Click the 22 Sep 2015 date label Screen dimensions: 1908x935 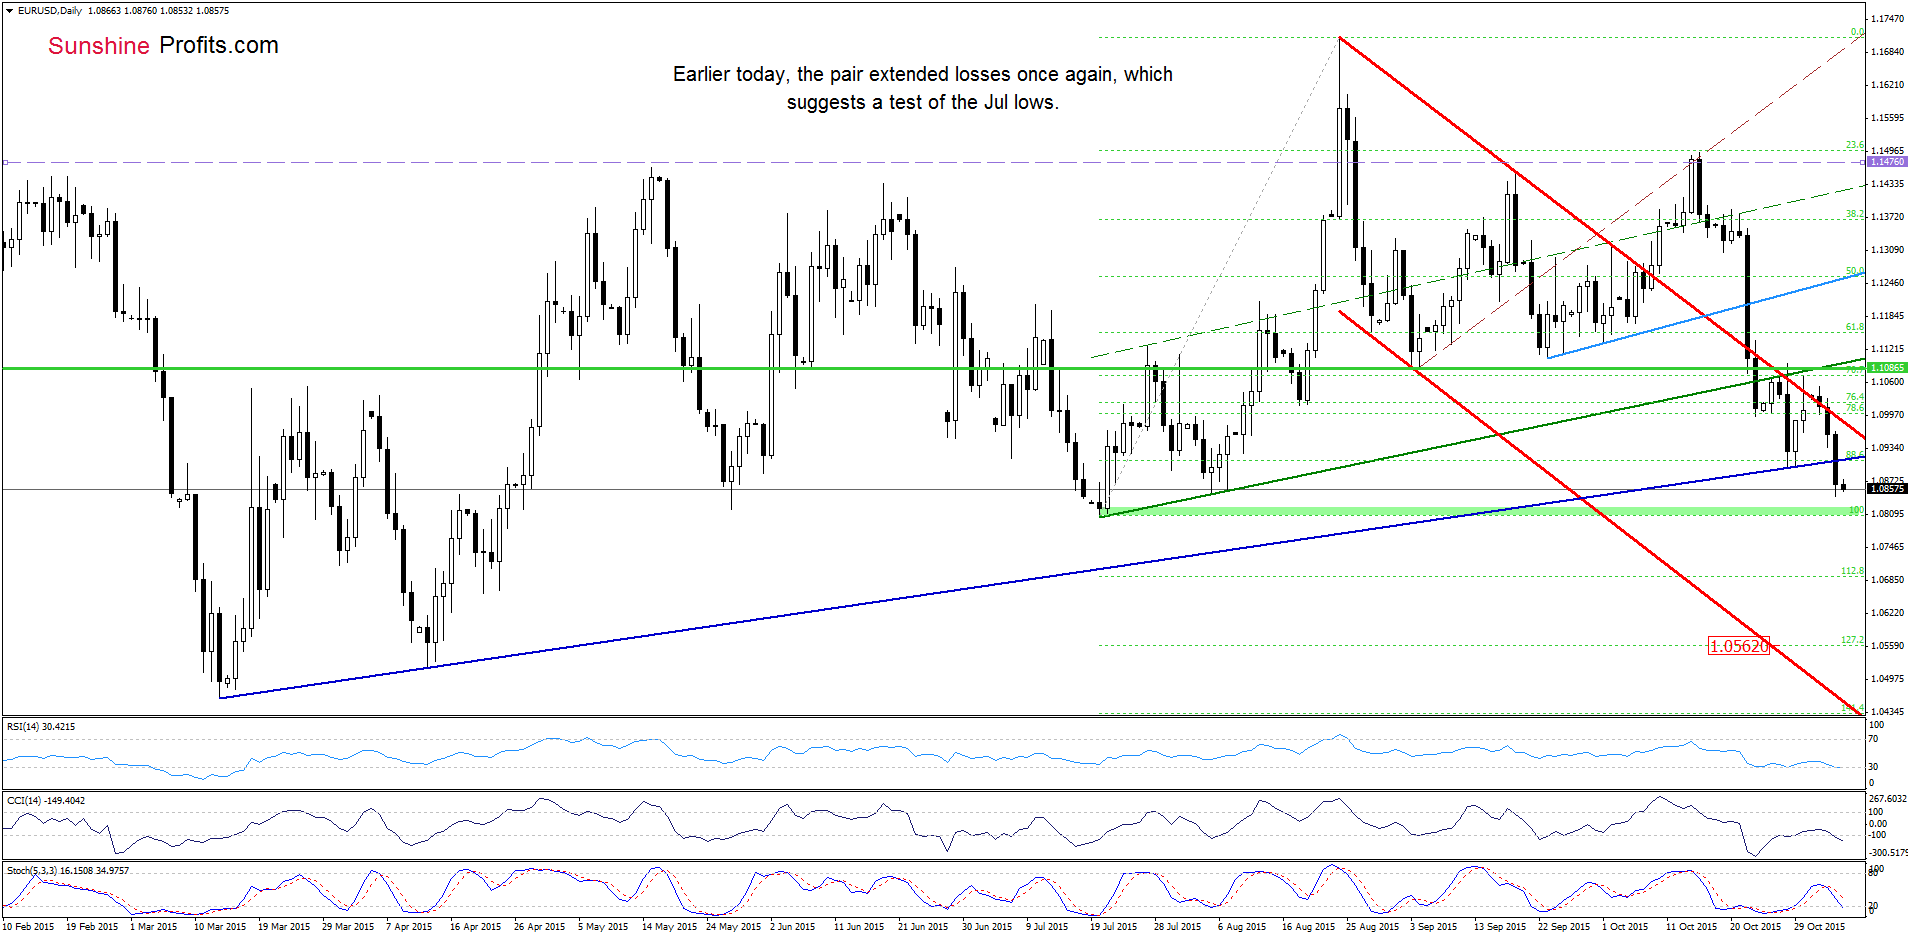click(1564, 927)
